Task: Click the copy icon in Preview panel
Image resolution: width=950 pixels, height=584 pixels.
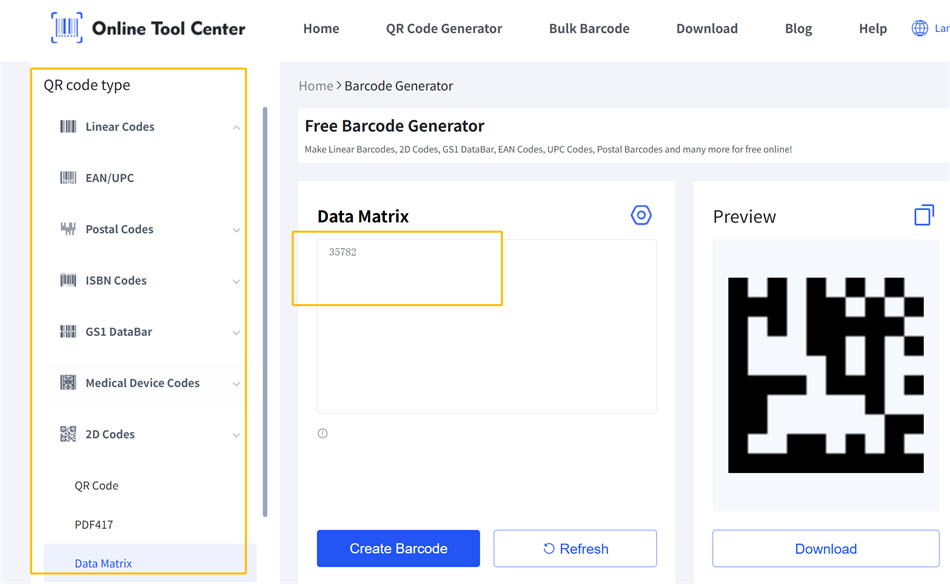Action: (x=922, y=214)
